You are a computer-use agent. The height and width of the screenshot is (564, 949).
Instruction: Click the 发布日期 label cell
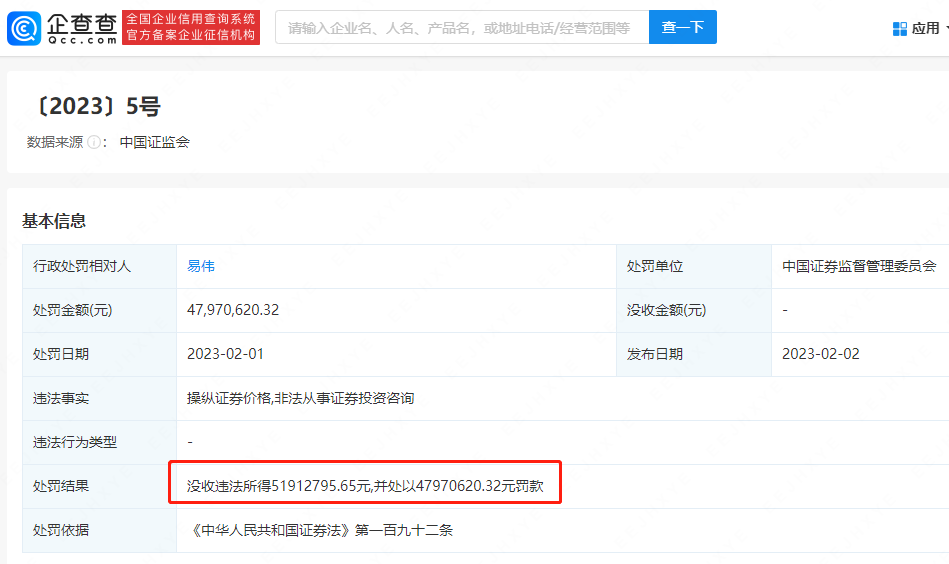pyautogui.click(x=694, y=354)
